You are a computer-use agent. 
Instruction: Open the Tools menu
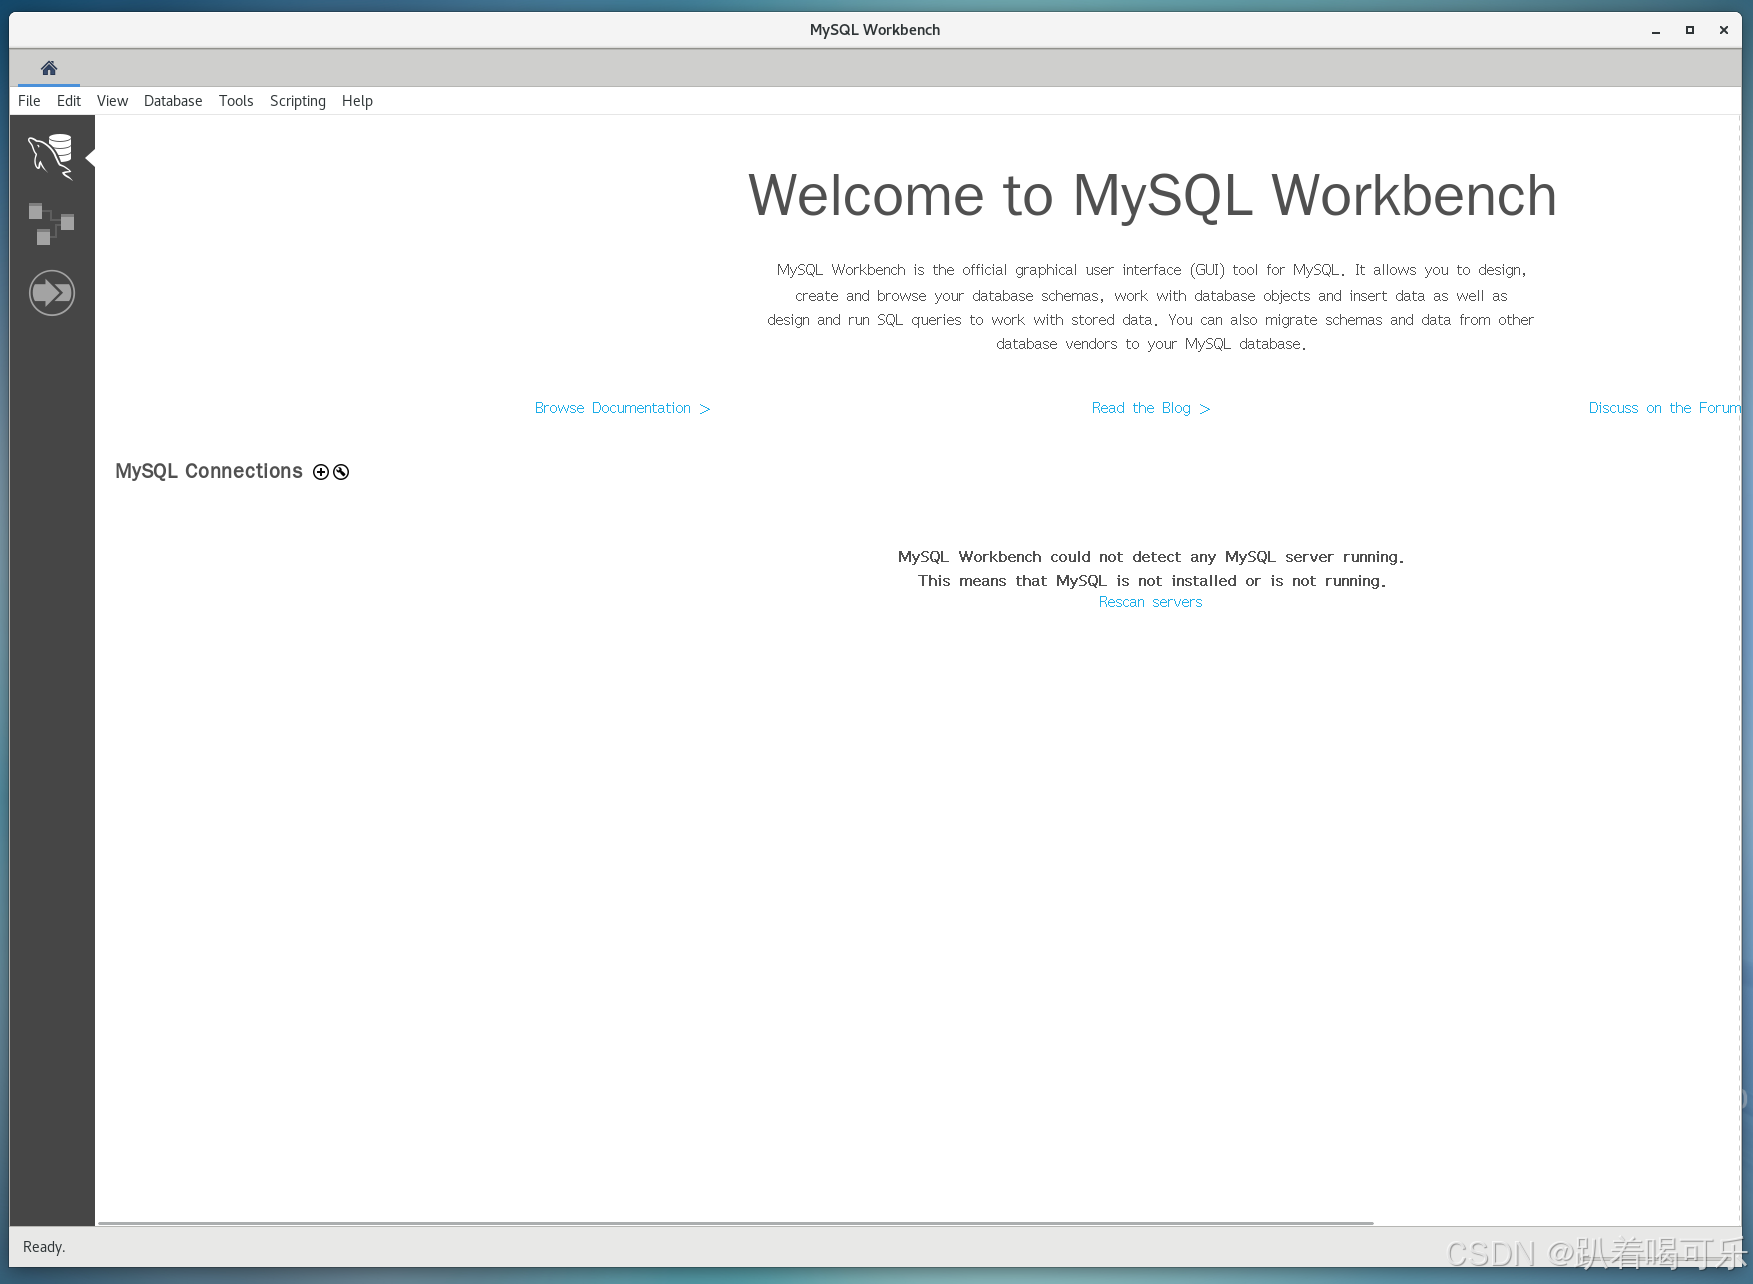[236, 101]
